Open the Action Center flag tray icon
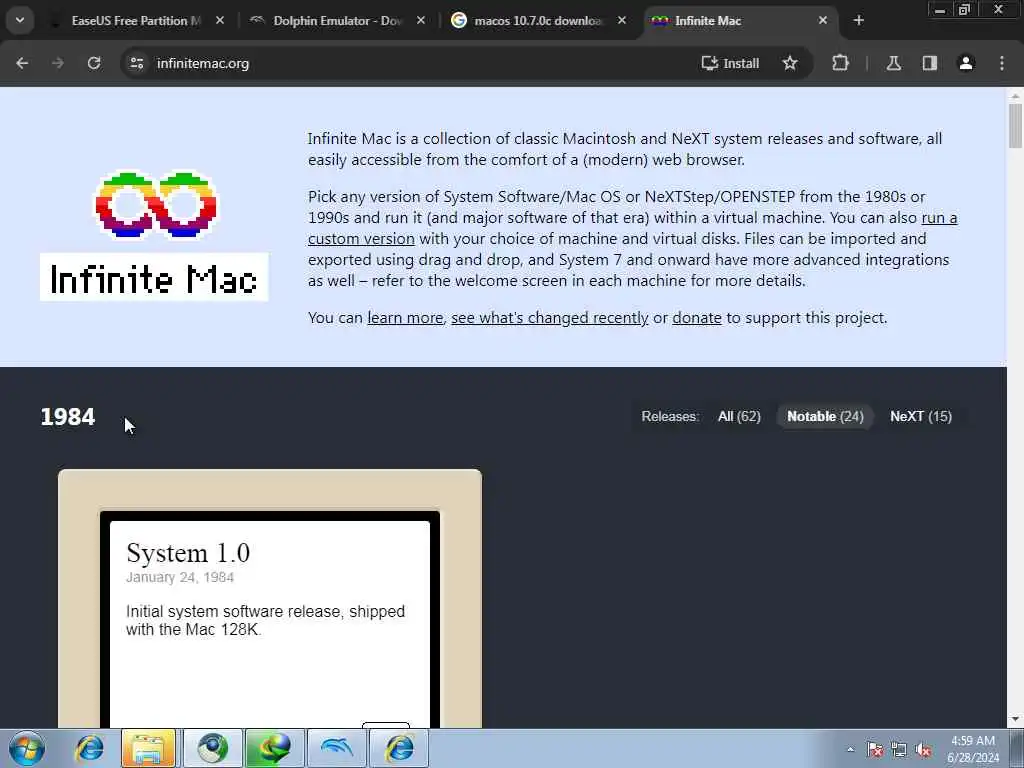The height and width of the screenshot is (768, 1024). click(874, 749)
